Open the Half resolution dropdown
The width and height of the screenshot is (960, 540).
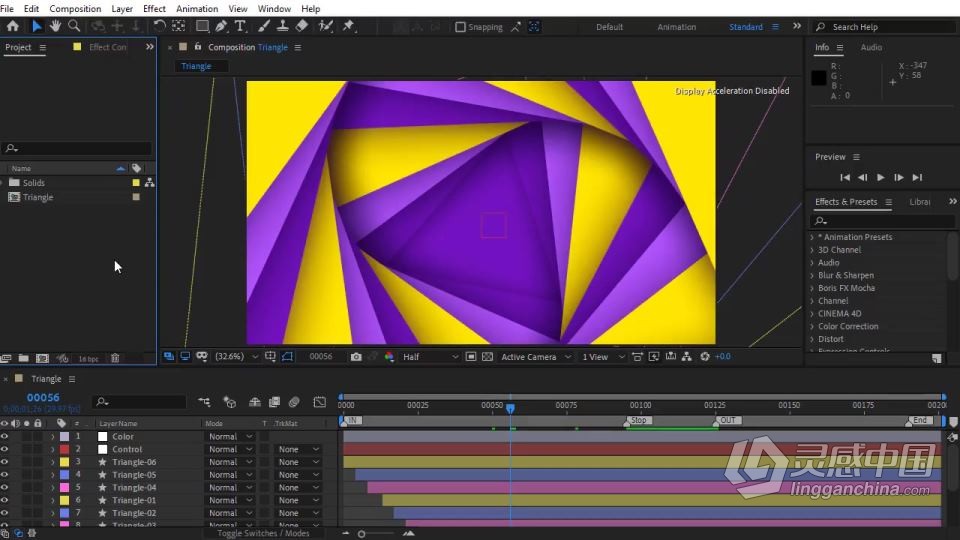click(x=430, y=357)
